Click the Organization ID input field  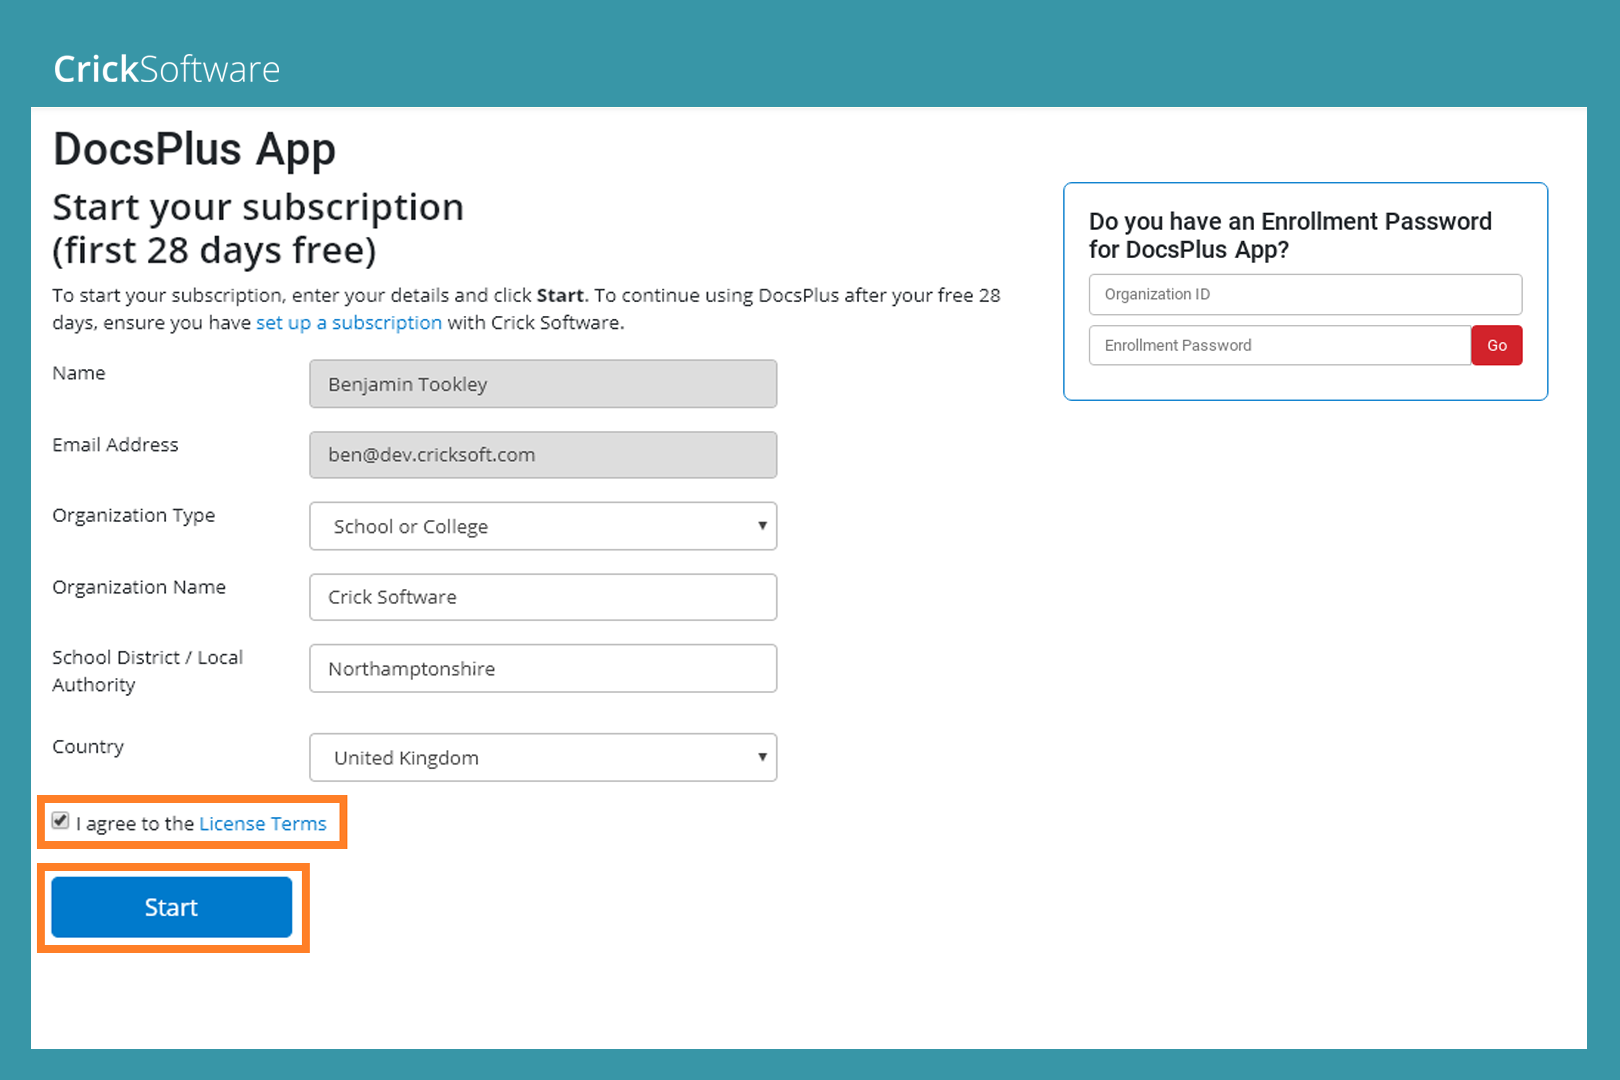click(x=1304, y=294)
